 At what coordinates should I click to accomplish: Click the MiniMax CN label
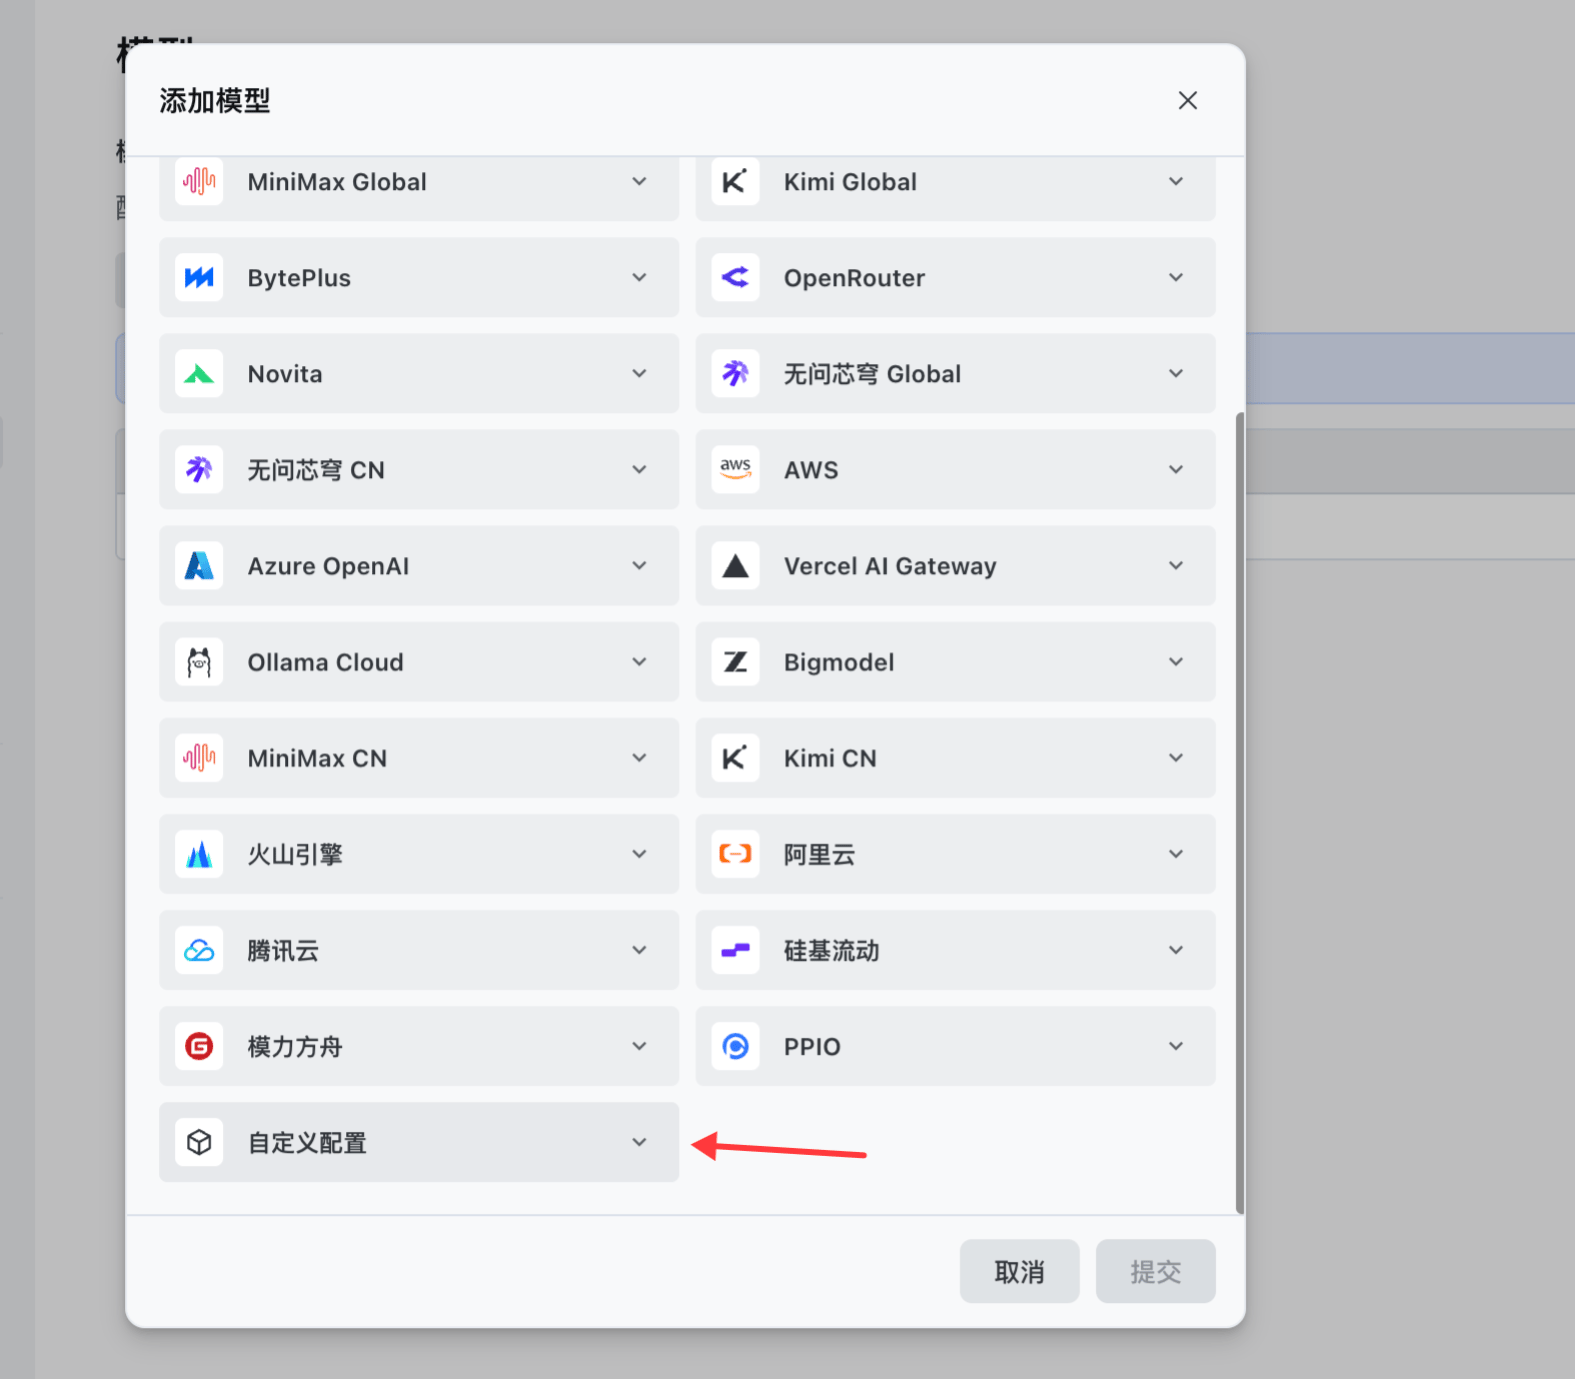coord(317,758)
